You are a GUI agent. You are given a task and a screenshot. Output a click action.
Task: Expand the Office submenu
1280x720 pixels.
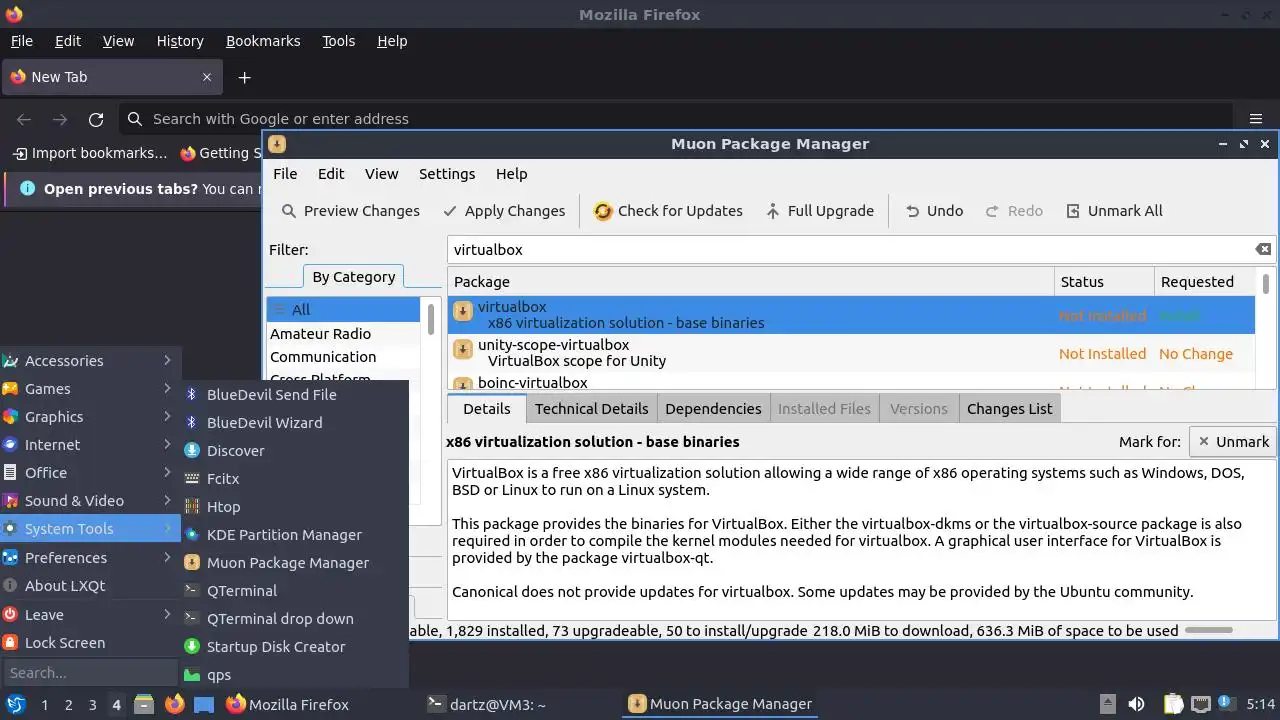(x=90, y=473)
